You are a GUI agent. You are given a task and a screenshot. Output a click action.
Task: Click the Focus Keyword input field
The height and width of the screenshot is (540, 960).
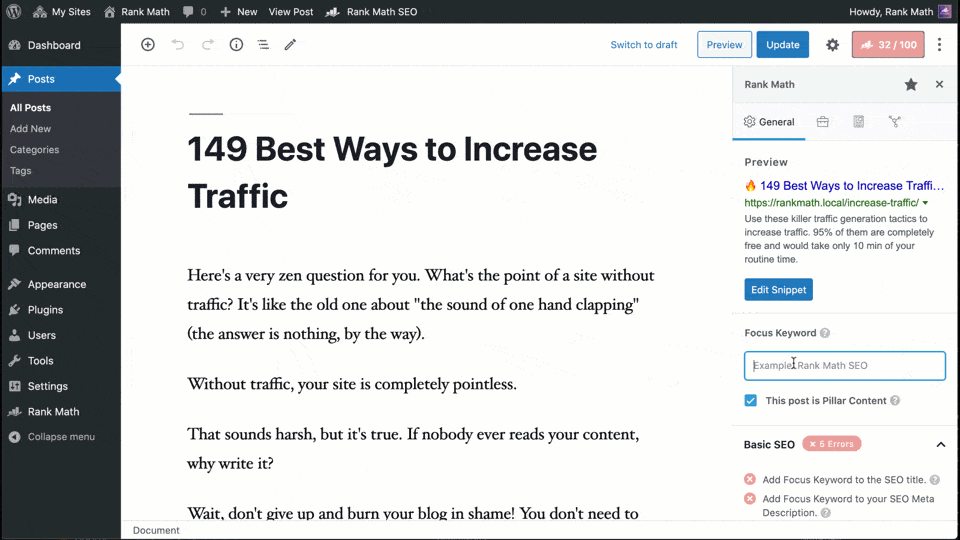(x=845, y=366)
